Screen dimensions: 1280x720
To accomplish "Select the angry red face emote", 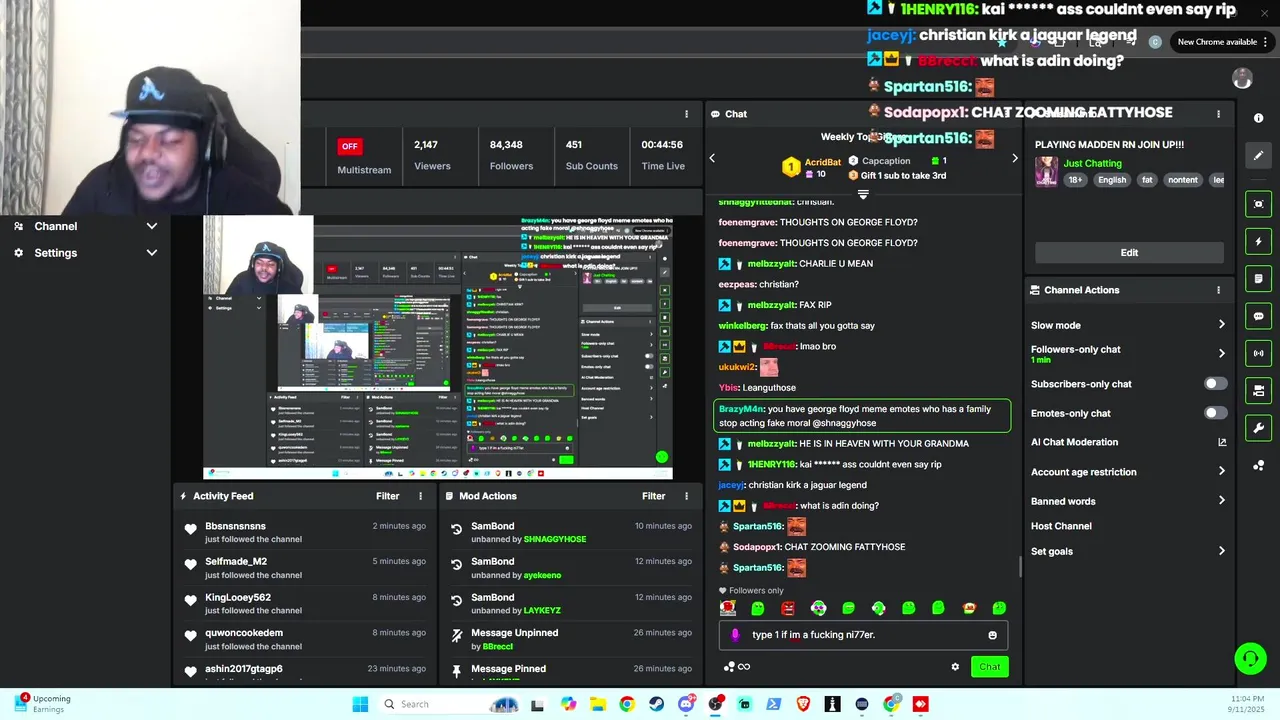I will pyautogui.click(x=788, y=608).
